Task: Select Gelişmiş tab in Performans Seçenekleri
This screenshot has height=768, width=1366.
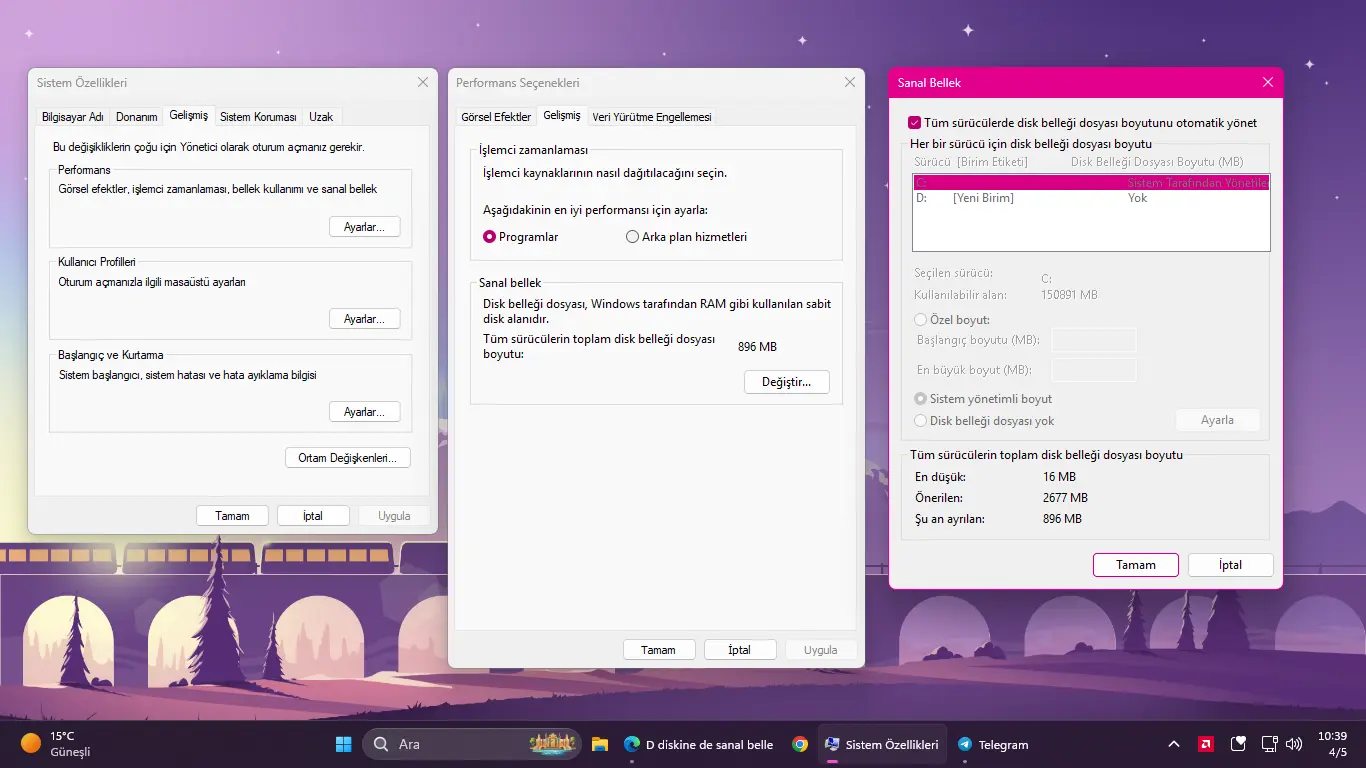Action: click(x=562, y=116)
